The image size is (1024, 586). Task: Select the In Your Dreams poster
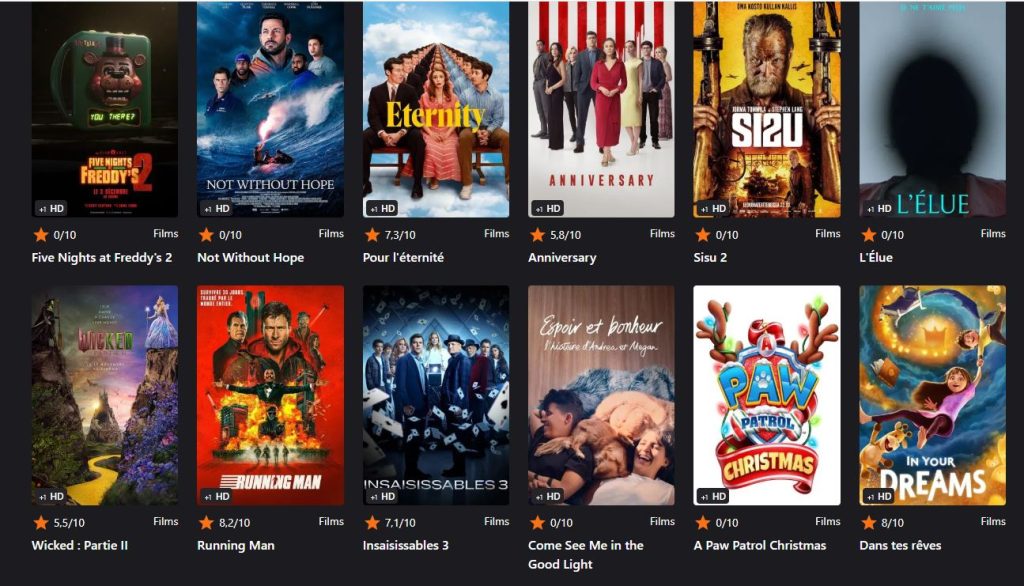coord(933,395)
